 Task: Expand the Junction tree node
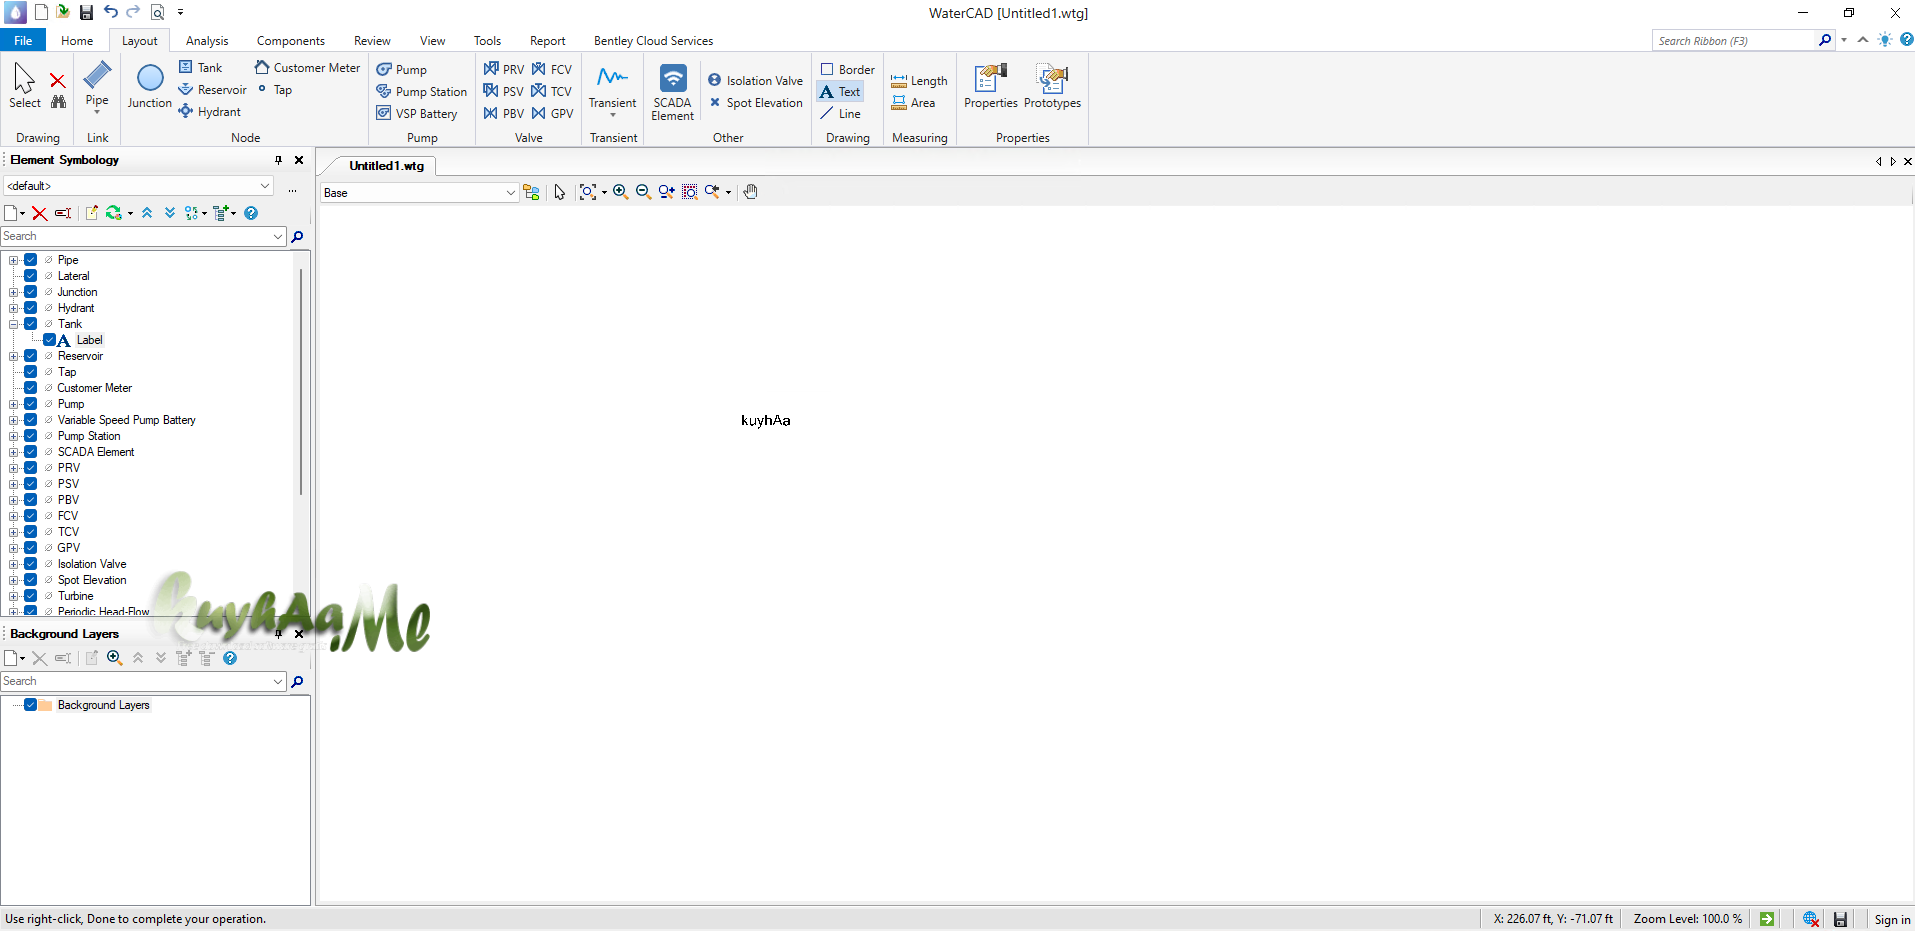point(14,292)
